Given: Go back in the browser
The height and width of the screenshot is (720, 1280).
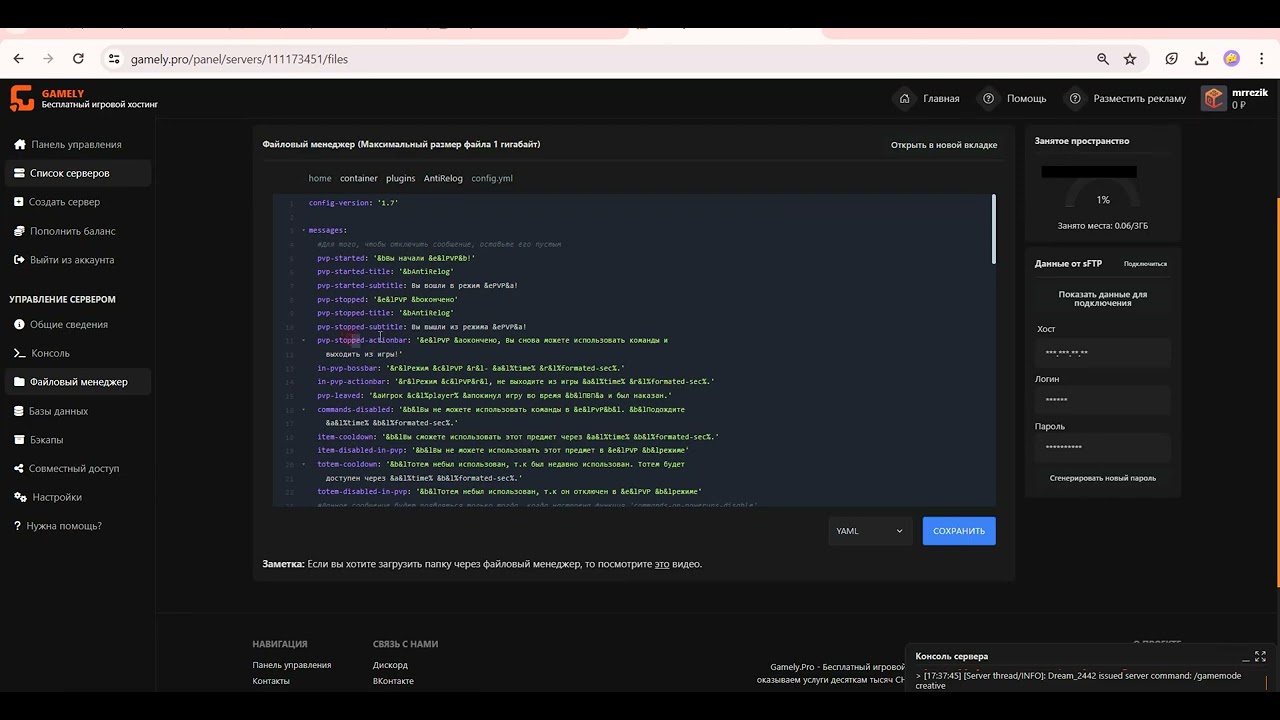Looking at the screenshot, I should 18,59.
